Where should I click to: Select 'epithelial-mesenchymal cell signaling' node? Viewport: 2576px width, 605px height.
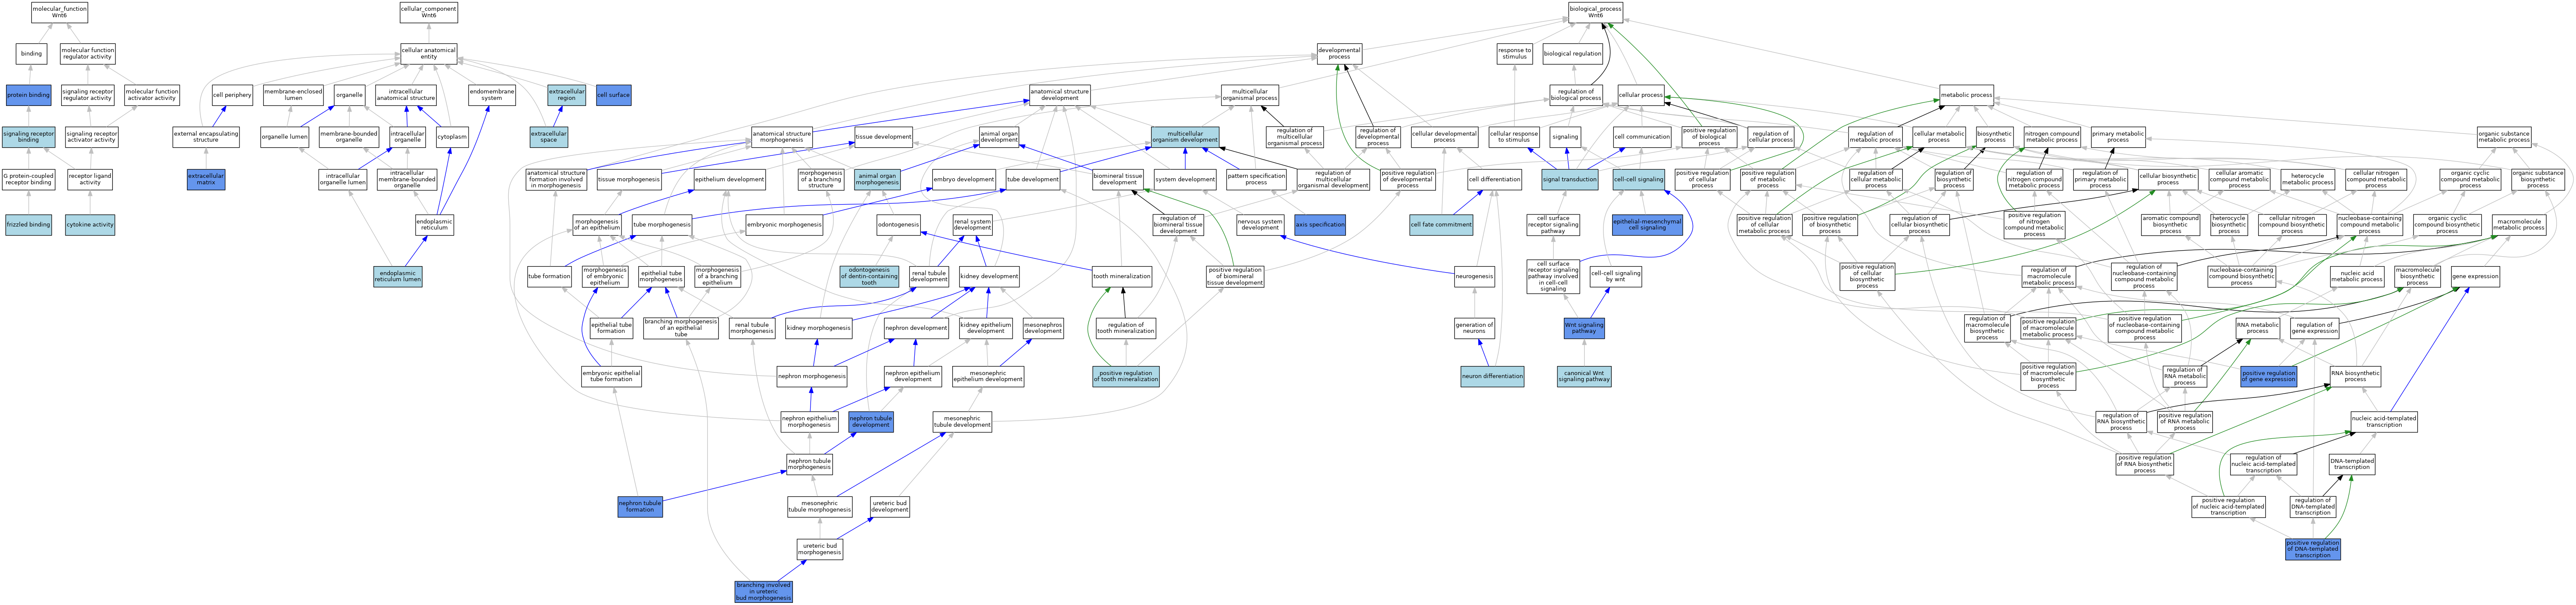click(x=1647, y=225)
